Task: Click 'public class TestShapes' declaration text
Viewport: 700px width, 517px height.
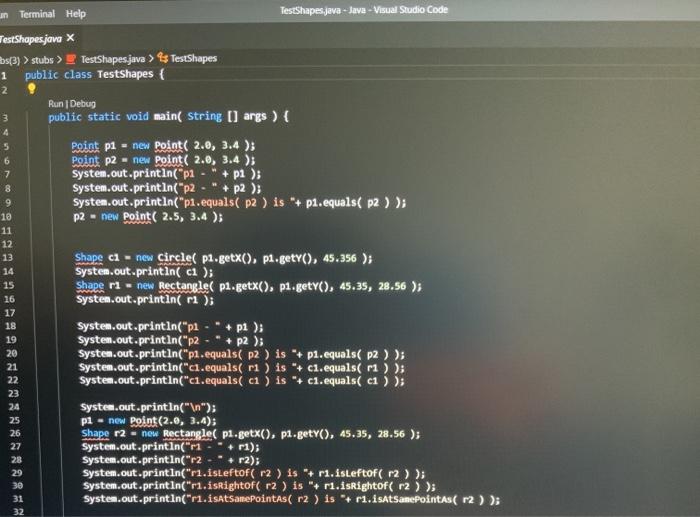Action: point(89,74)
